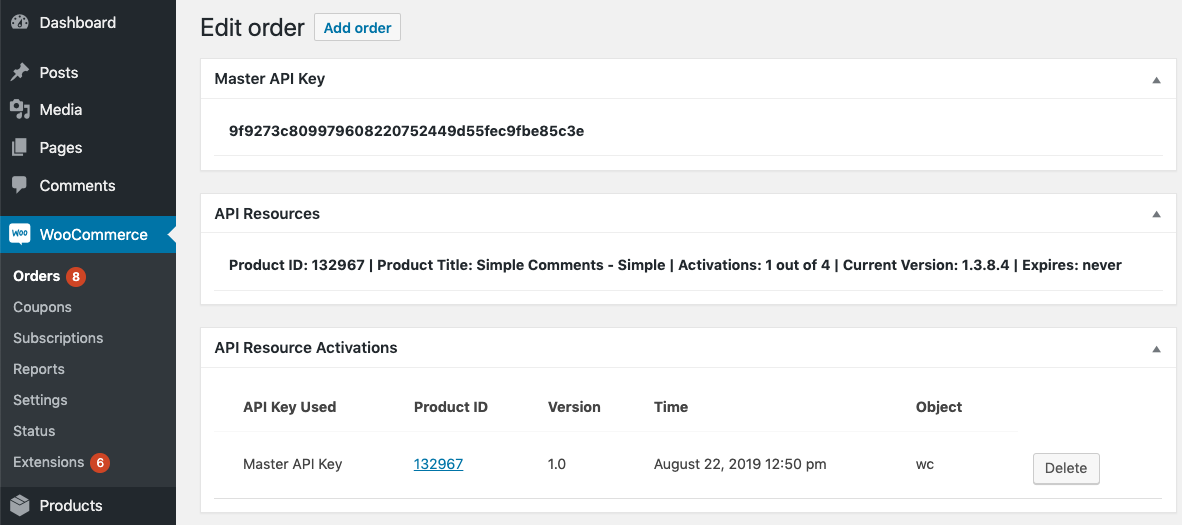Click the Comments speech bubble icon
This screenshot has width=1182, height=525.
(x=19, y=185)
